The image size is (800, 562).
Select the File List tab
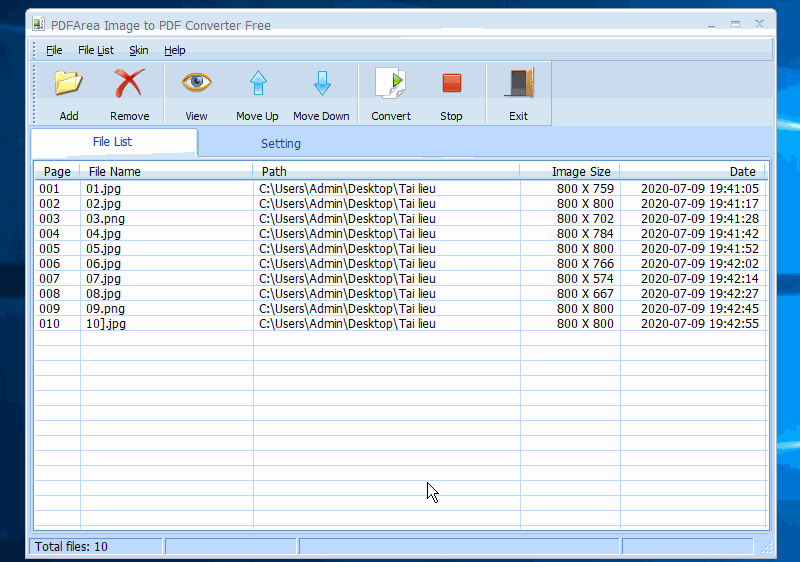click(112, 141)
